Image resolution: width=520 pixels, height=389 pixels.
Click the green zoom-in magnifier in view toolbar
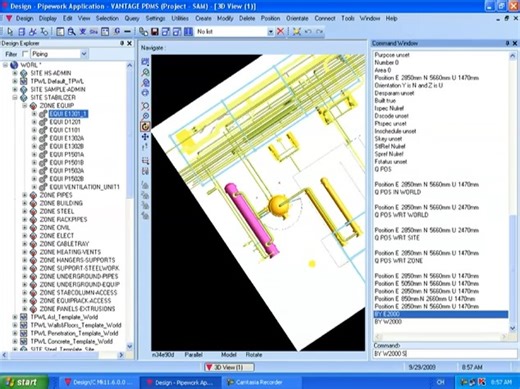coord(145,72)
